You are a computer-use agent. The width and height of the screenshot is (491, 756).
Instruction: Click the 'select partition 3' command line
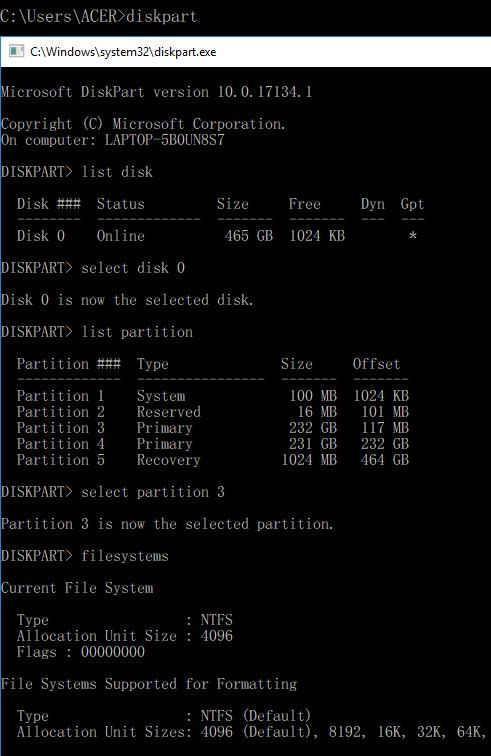pyautogui.click(x=113, y=492)
